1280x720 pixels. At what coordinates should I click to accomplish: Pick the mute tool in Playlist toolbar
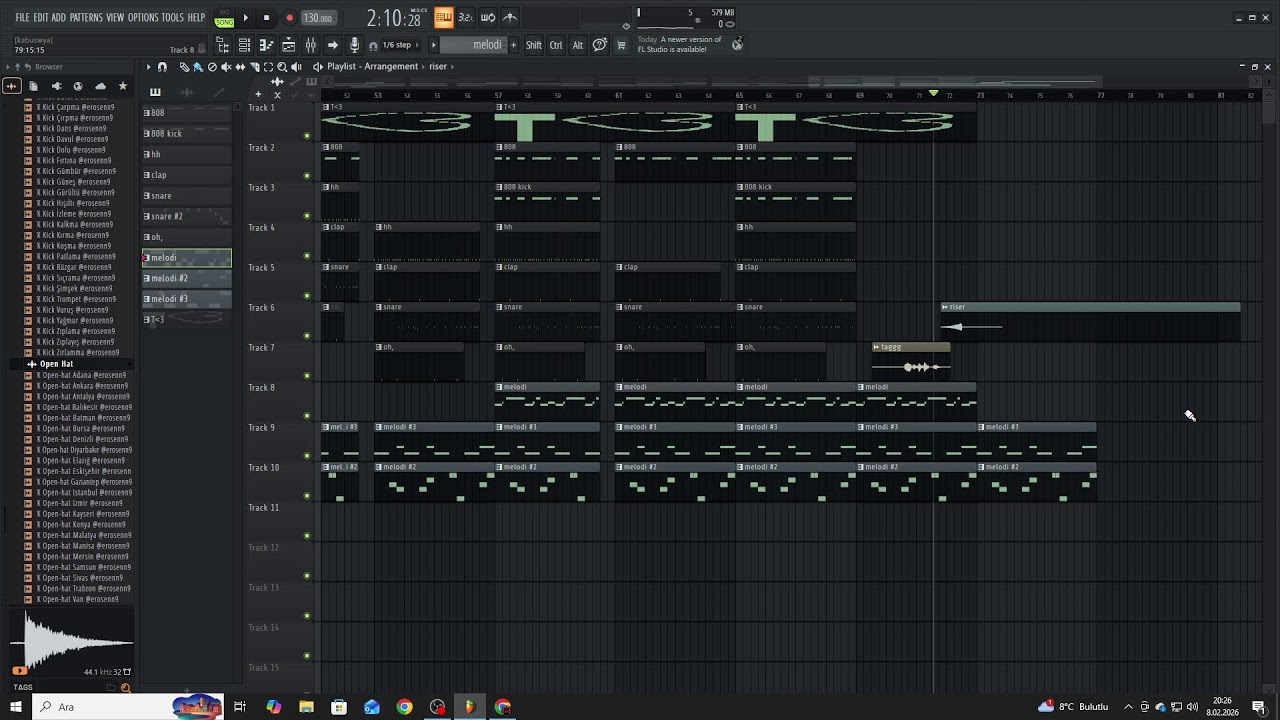click(226, 67)
